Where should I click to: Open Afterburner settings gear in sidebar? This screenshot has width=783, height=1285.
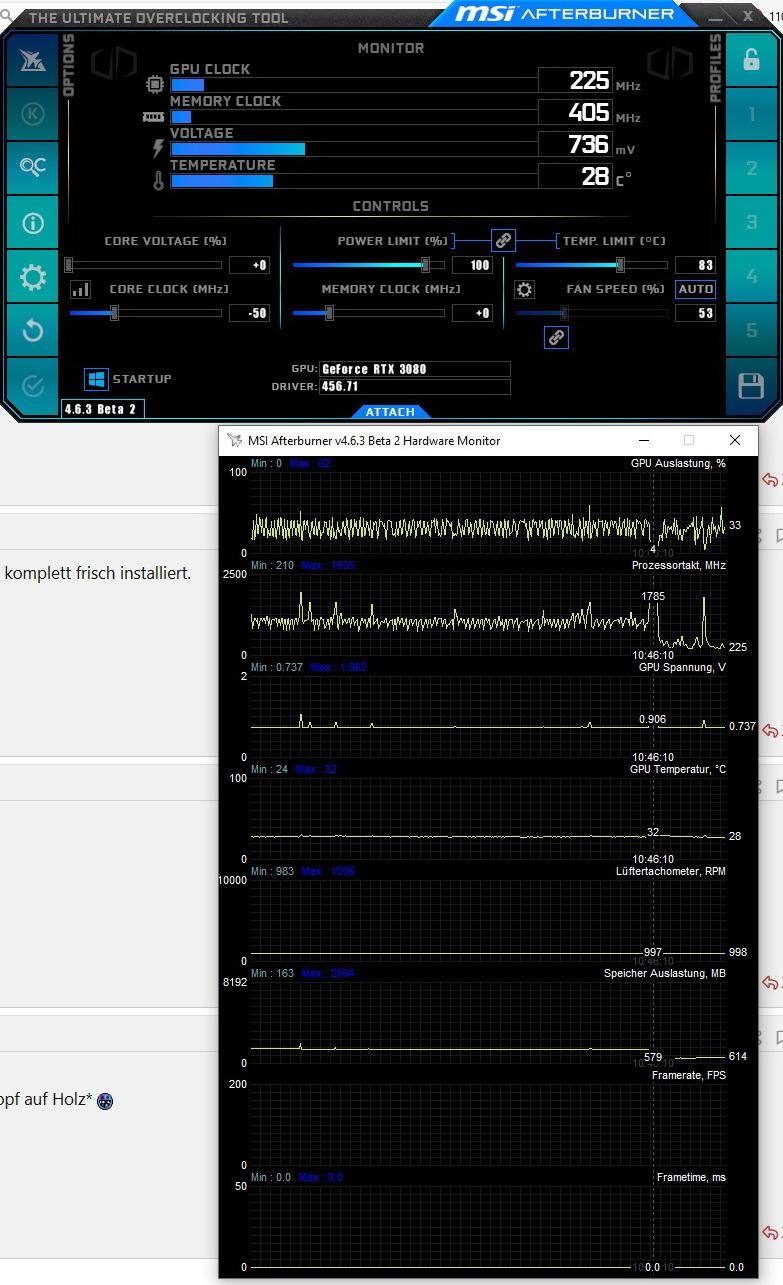[33, 277]
